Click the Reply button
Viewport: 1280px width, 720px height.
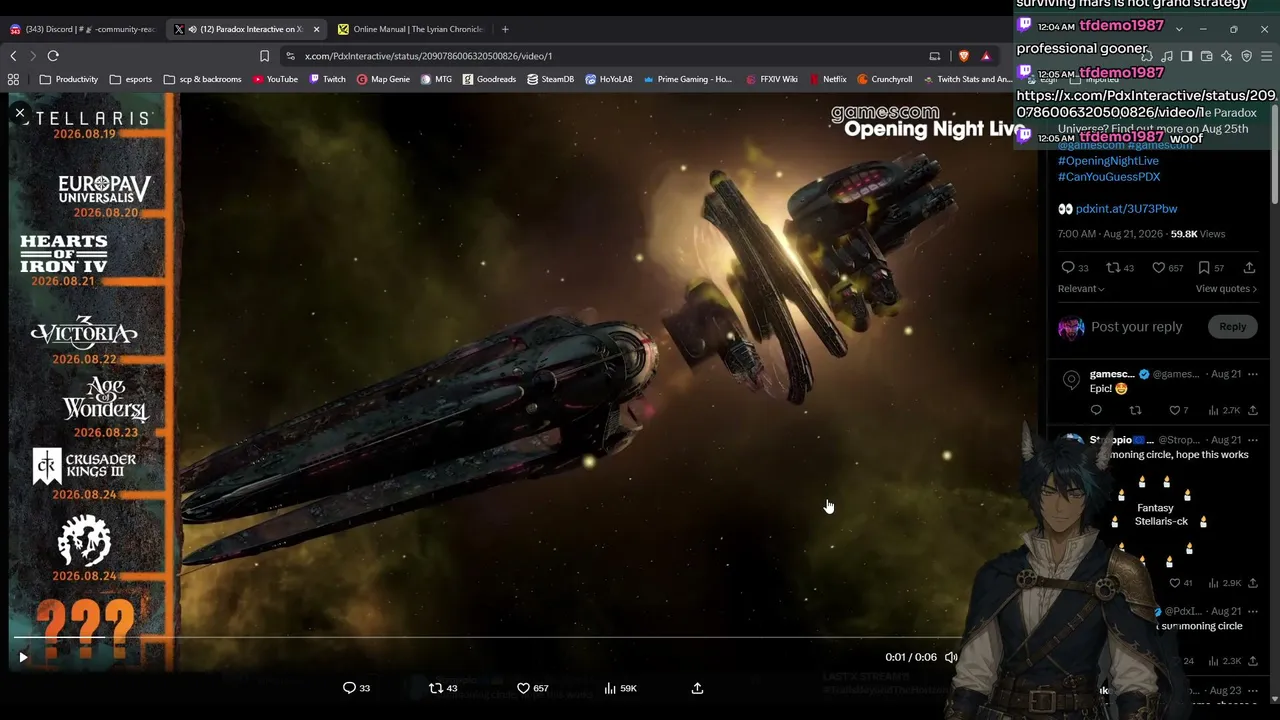[x=1232, y=327]
